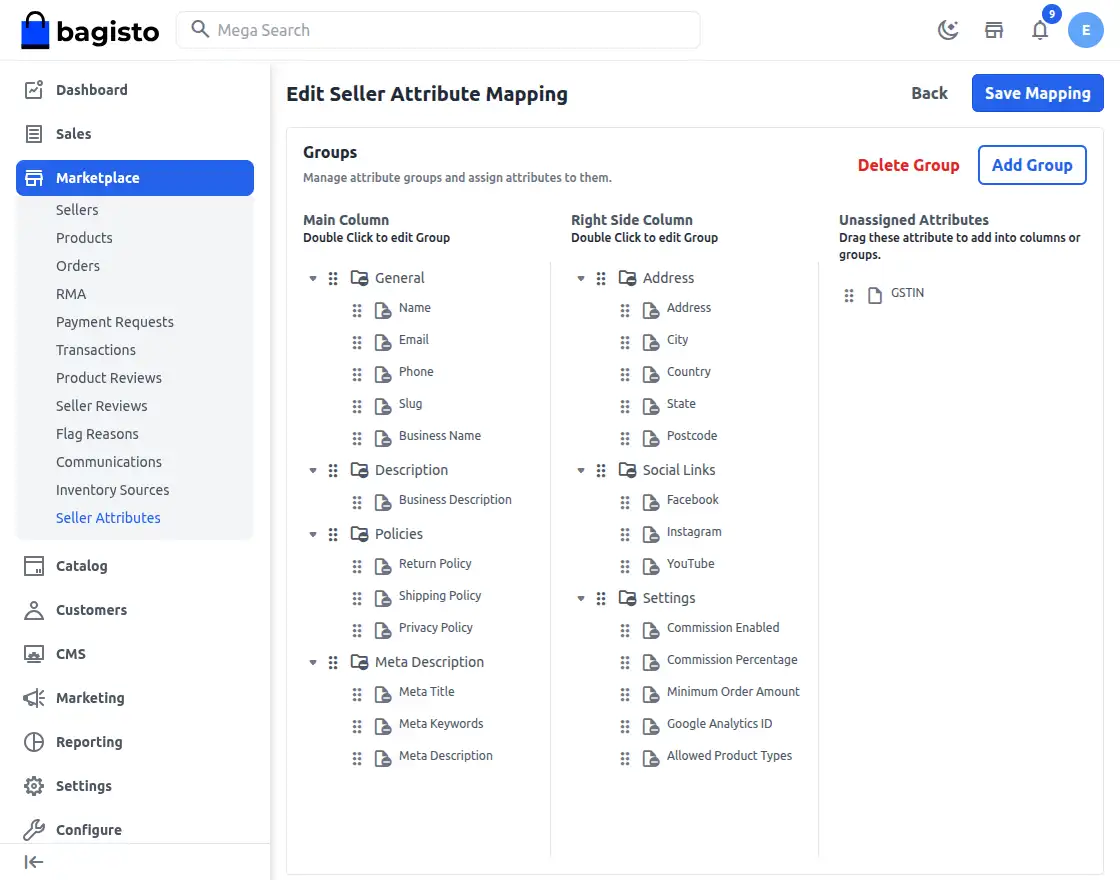1120x880 pixels.
Task: Click the GSTIN attribute document icon
Action: coord(873,293)
